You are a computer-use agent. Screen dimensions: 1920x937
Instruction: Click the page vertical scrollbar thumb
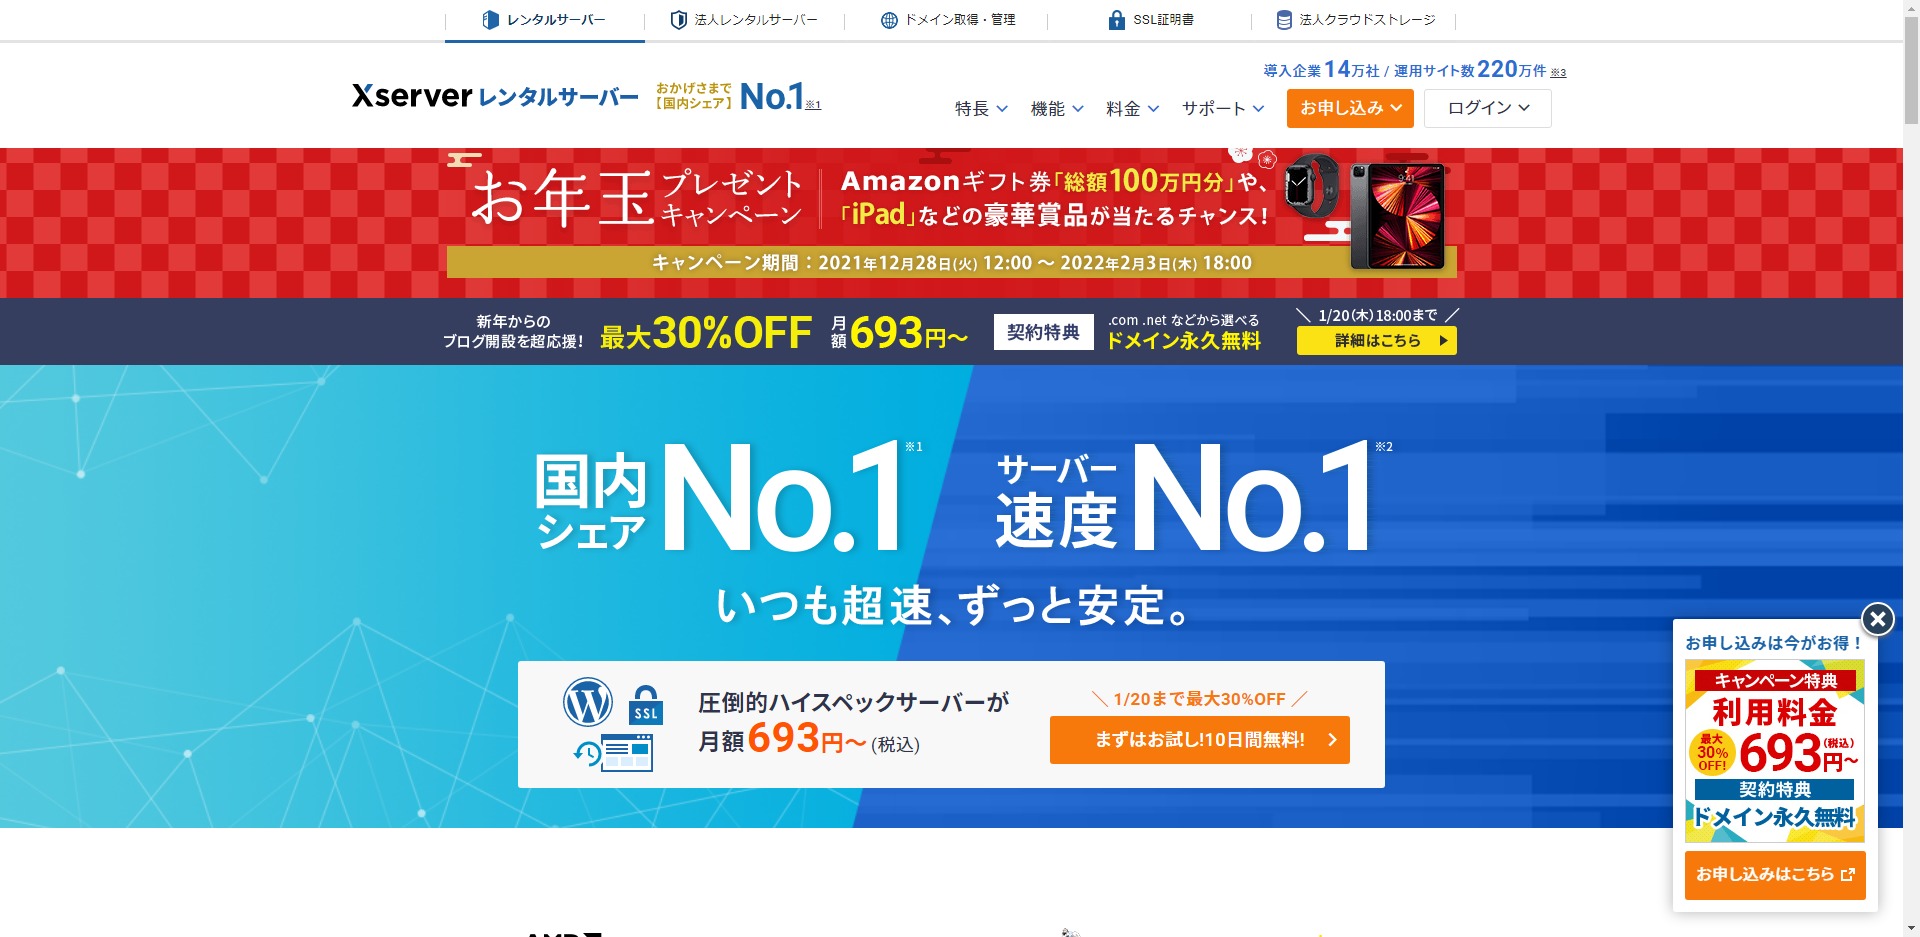click(1911, 67)
